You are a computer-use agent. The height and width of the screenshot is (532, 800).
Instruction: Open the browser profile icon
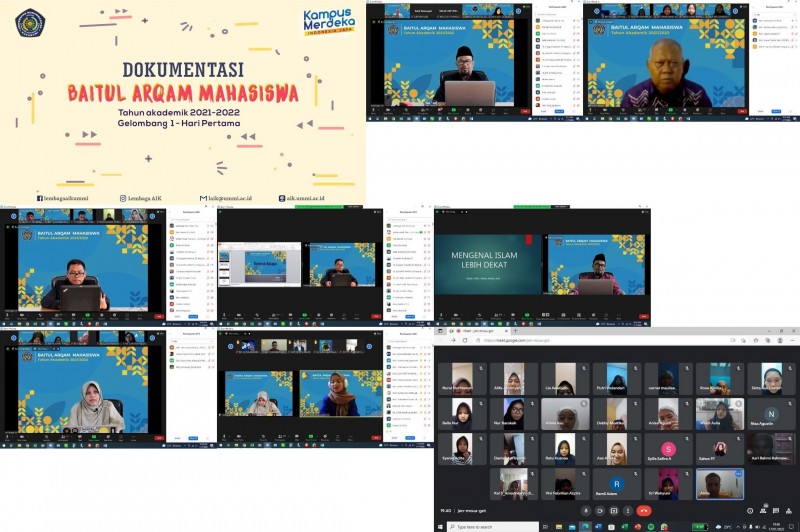tap(780, 340)
